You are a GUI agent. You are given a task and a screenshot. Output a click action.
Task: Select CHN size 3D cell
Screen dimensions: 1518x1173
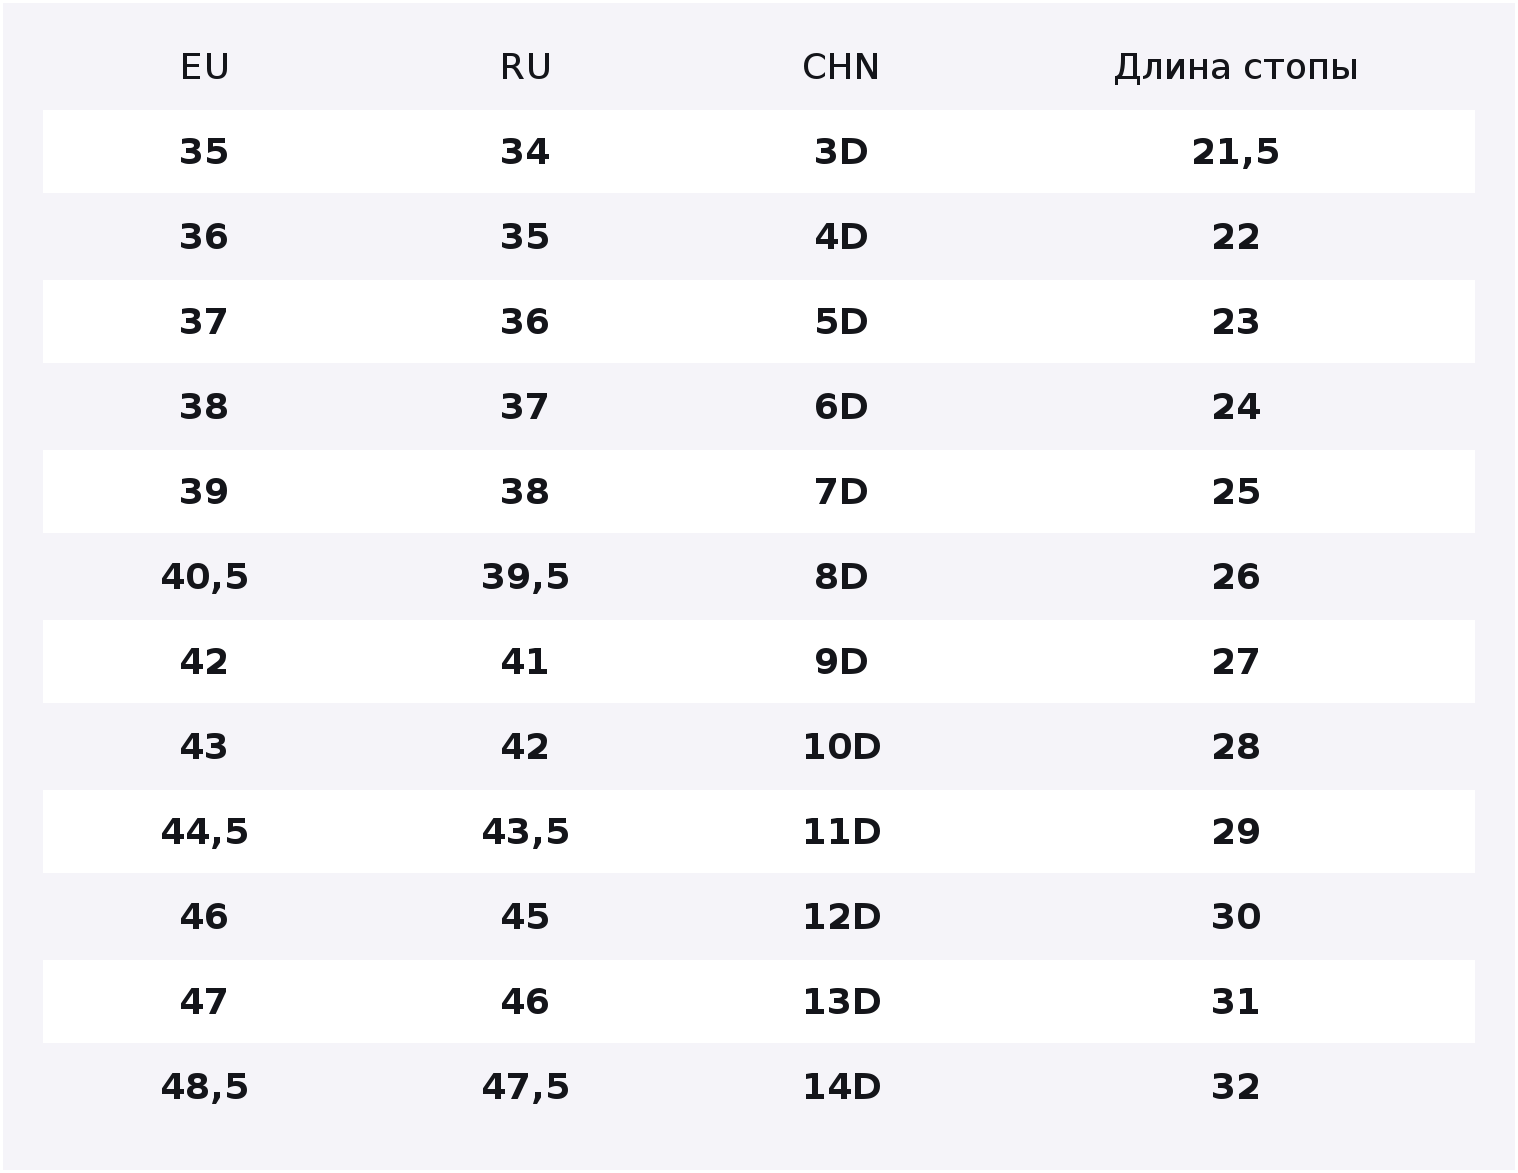tap(841, 152)
